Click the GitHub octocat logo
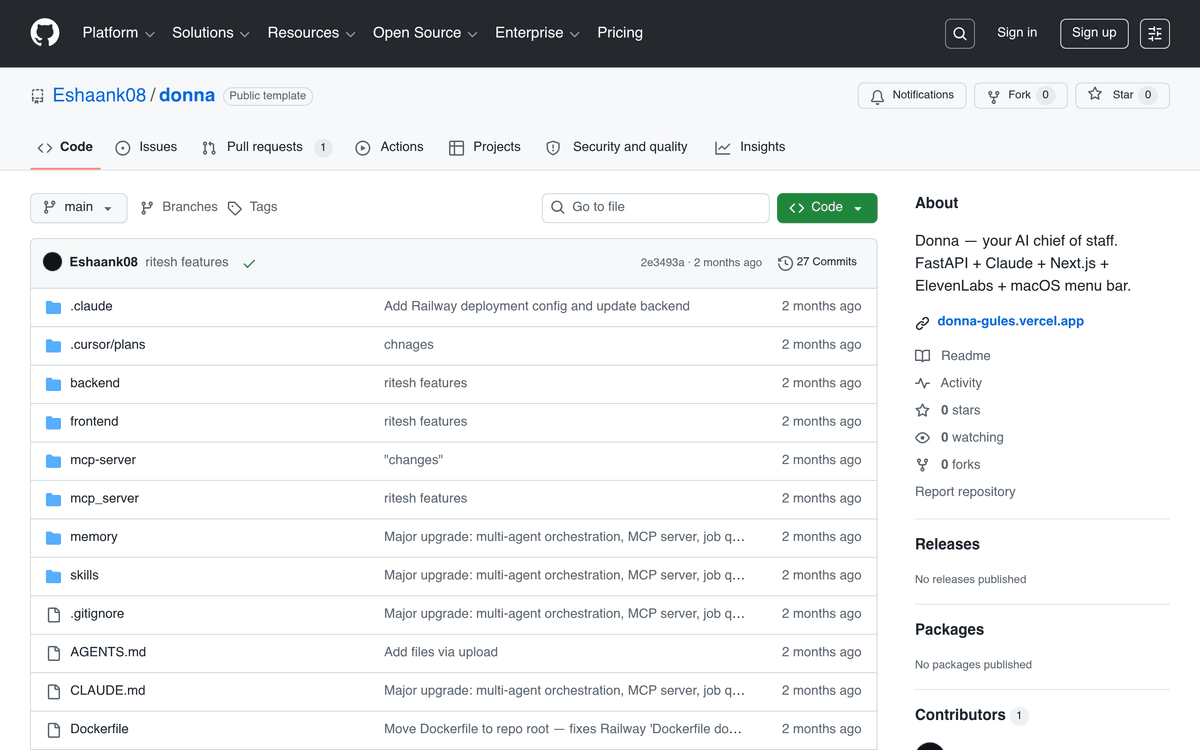The width and height of the screenshot is (1200, 750). 45,33
